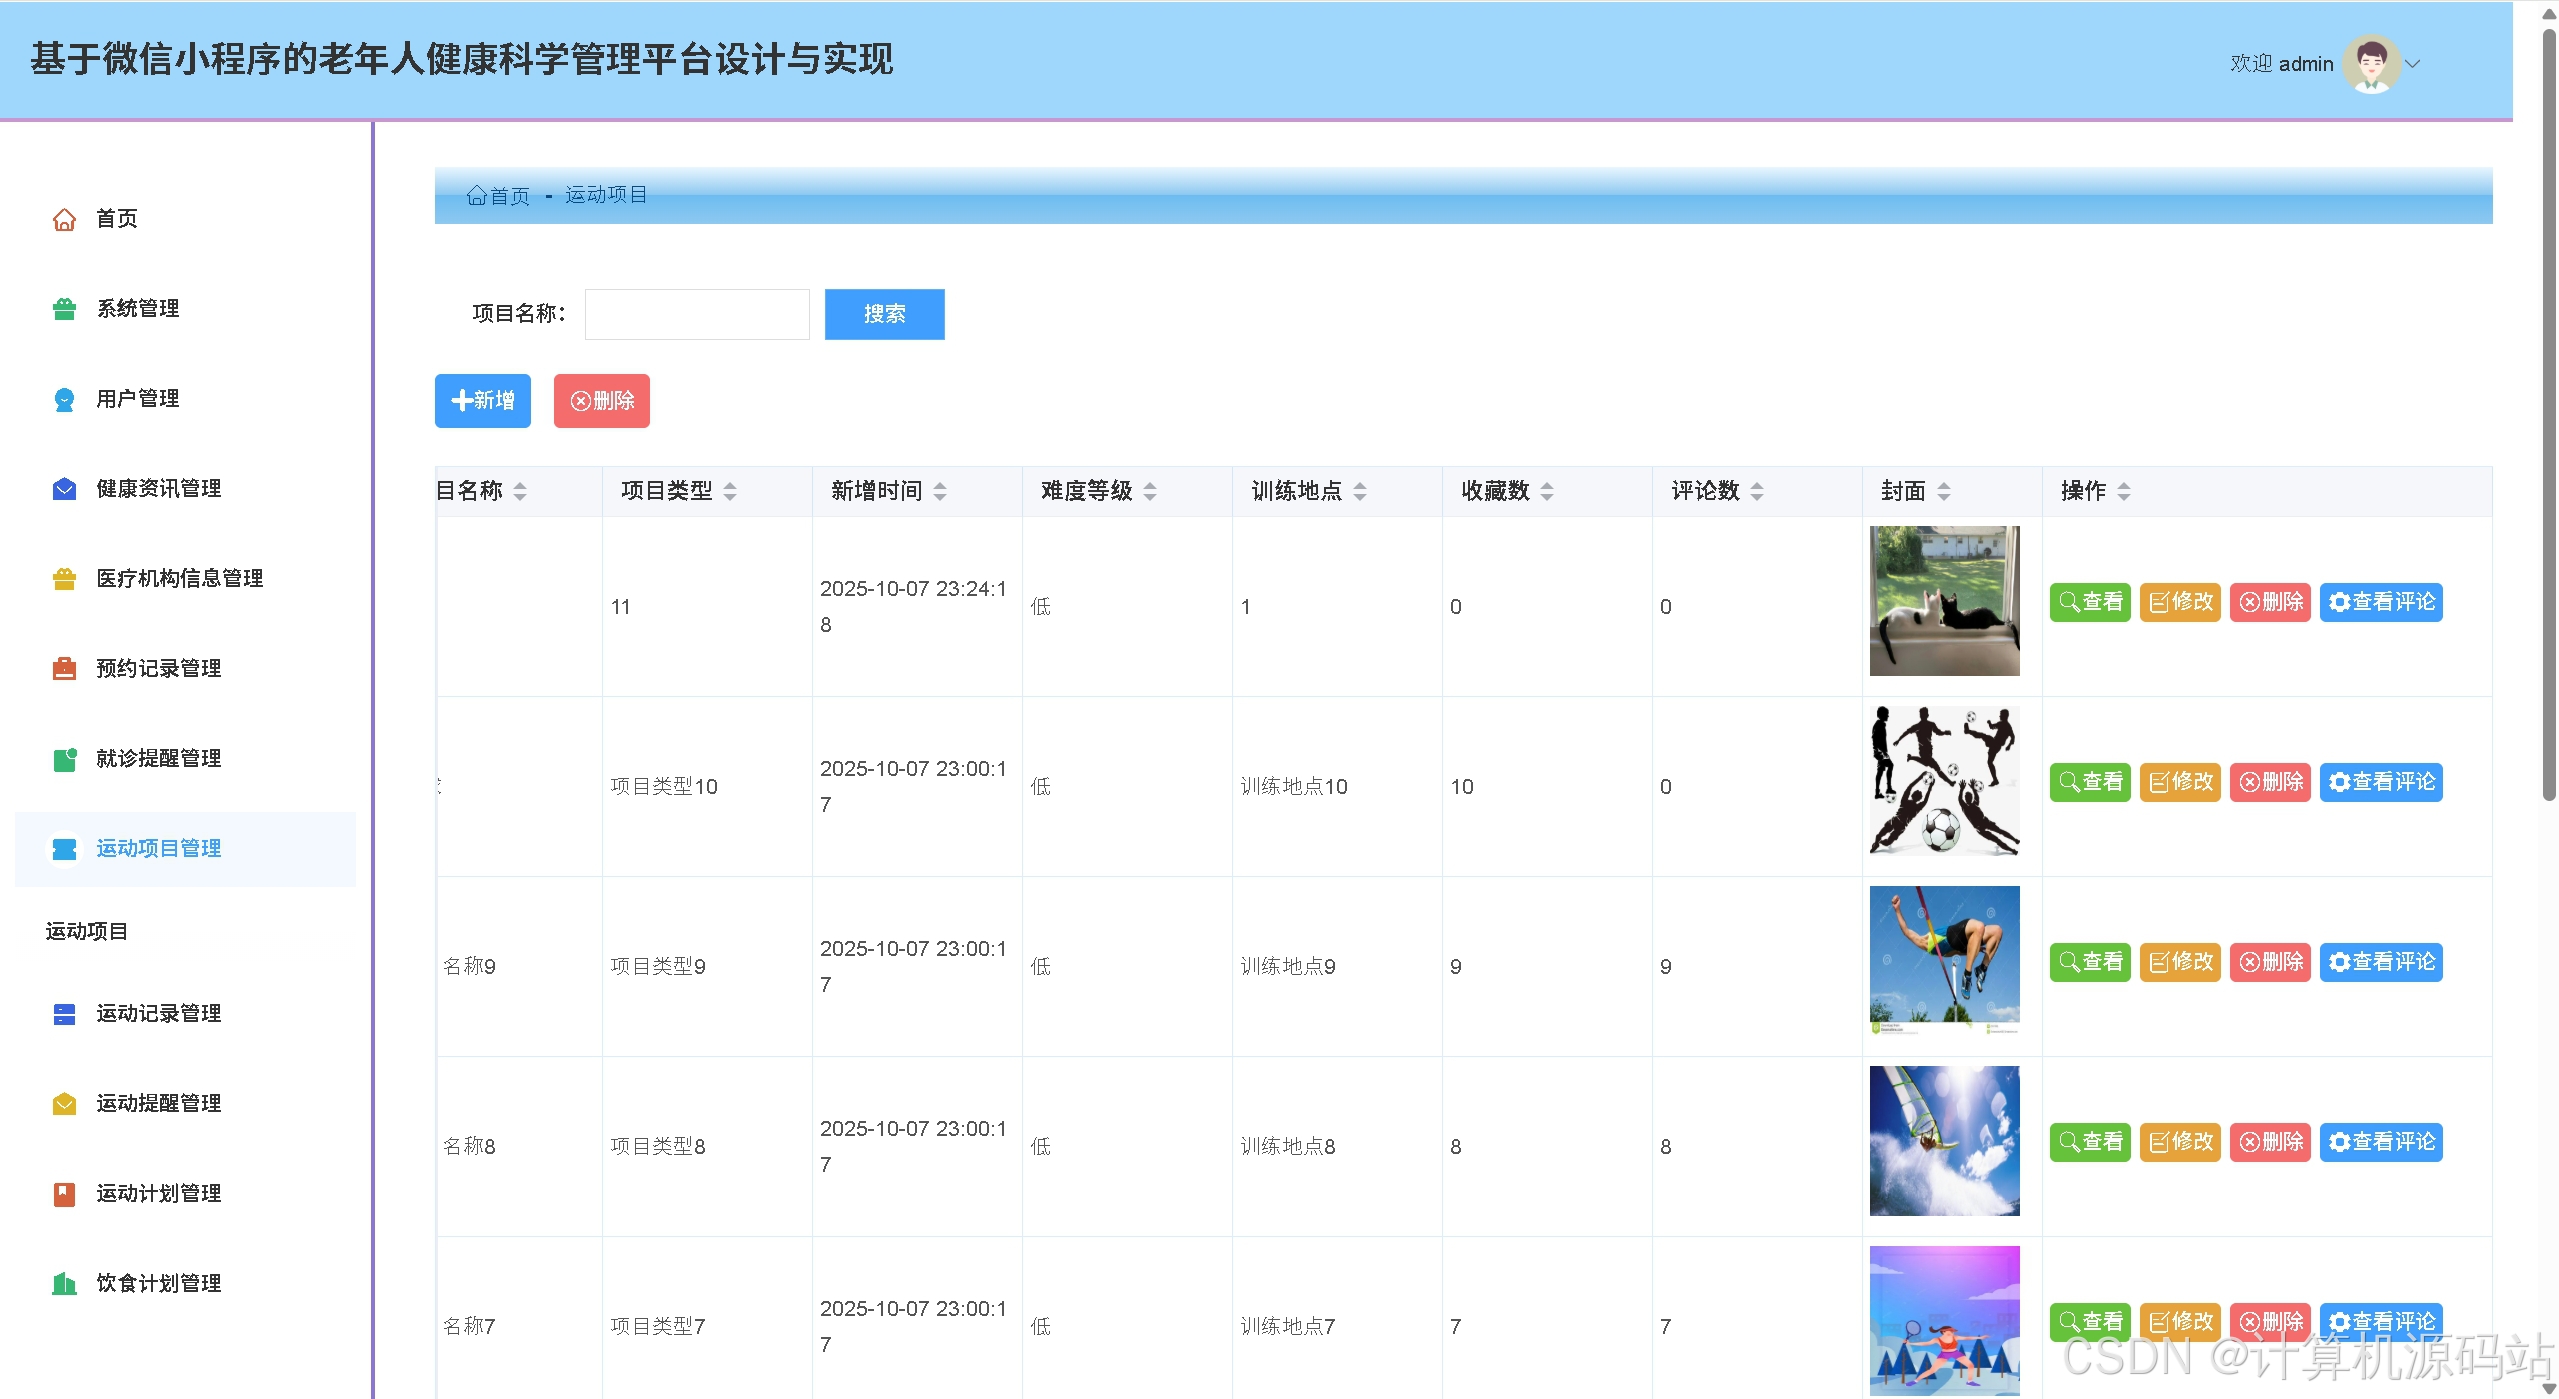The image size is (2559, 1399).
Task: Click the breadcrumb home icon
Action: coord(477,195)
